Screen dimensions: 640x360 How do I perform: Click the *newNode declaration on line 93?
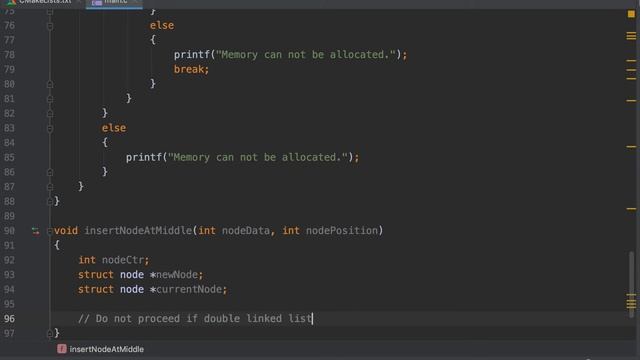pyautogui.click(x=174, y=275)
